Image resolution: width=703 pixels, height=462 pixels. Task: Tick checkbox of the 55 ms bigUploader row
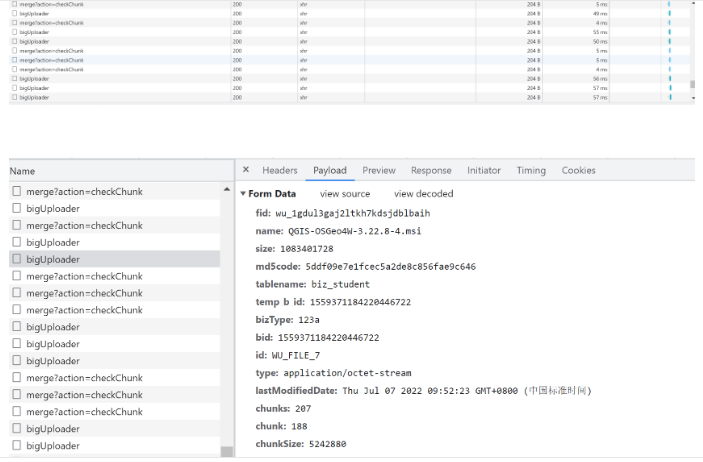[14, 32]
